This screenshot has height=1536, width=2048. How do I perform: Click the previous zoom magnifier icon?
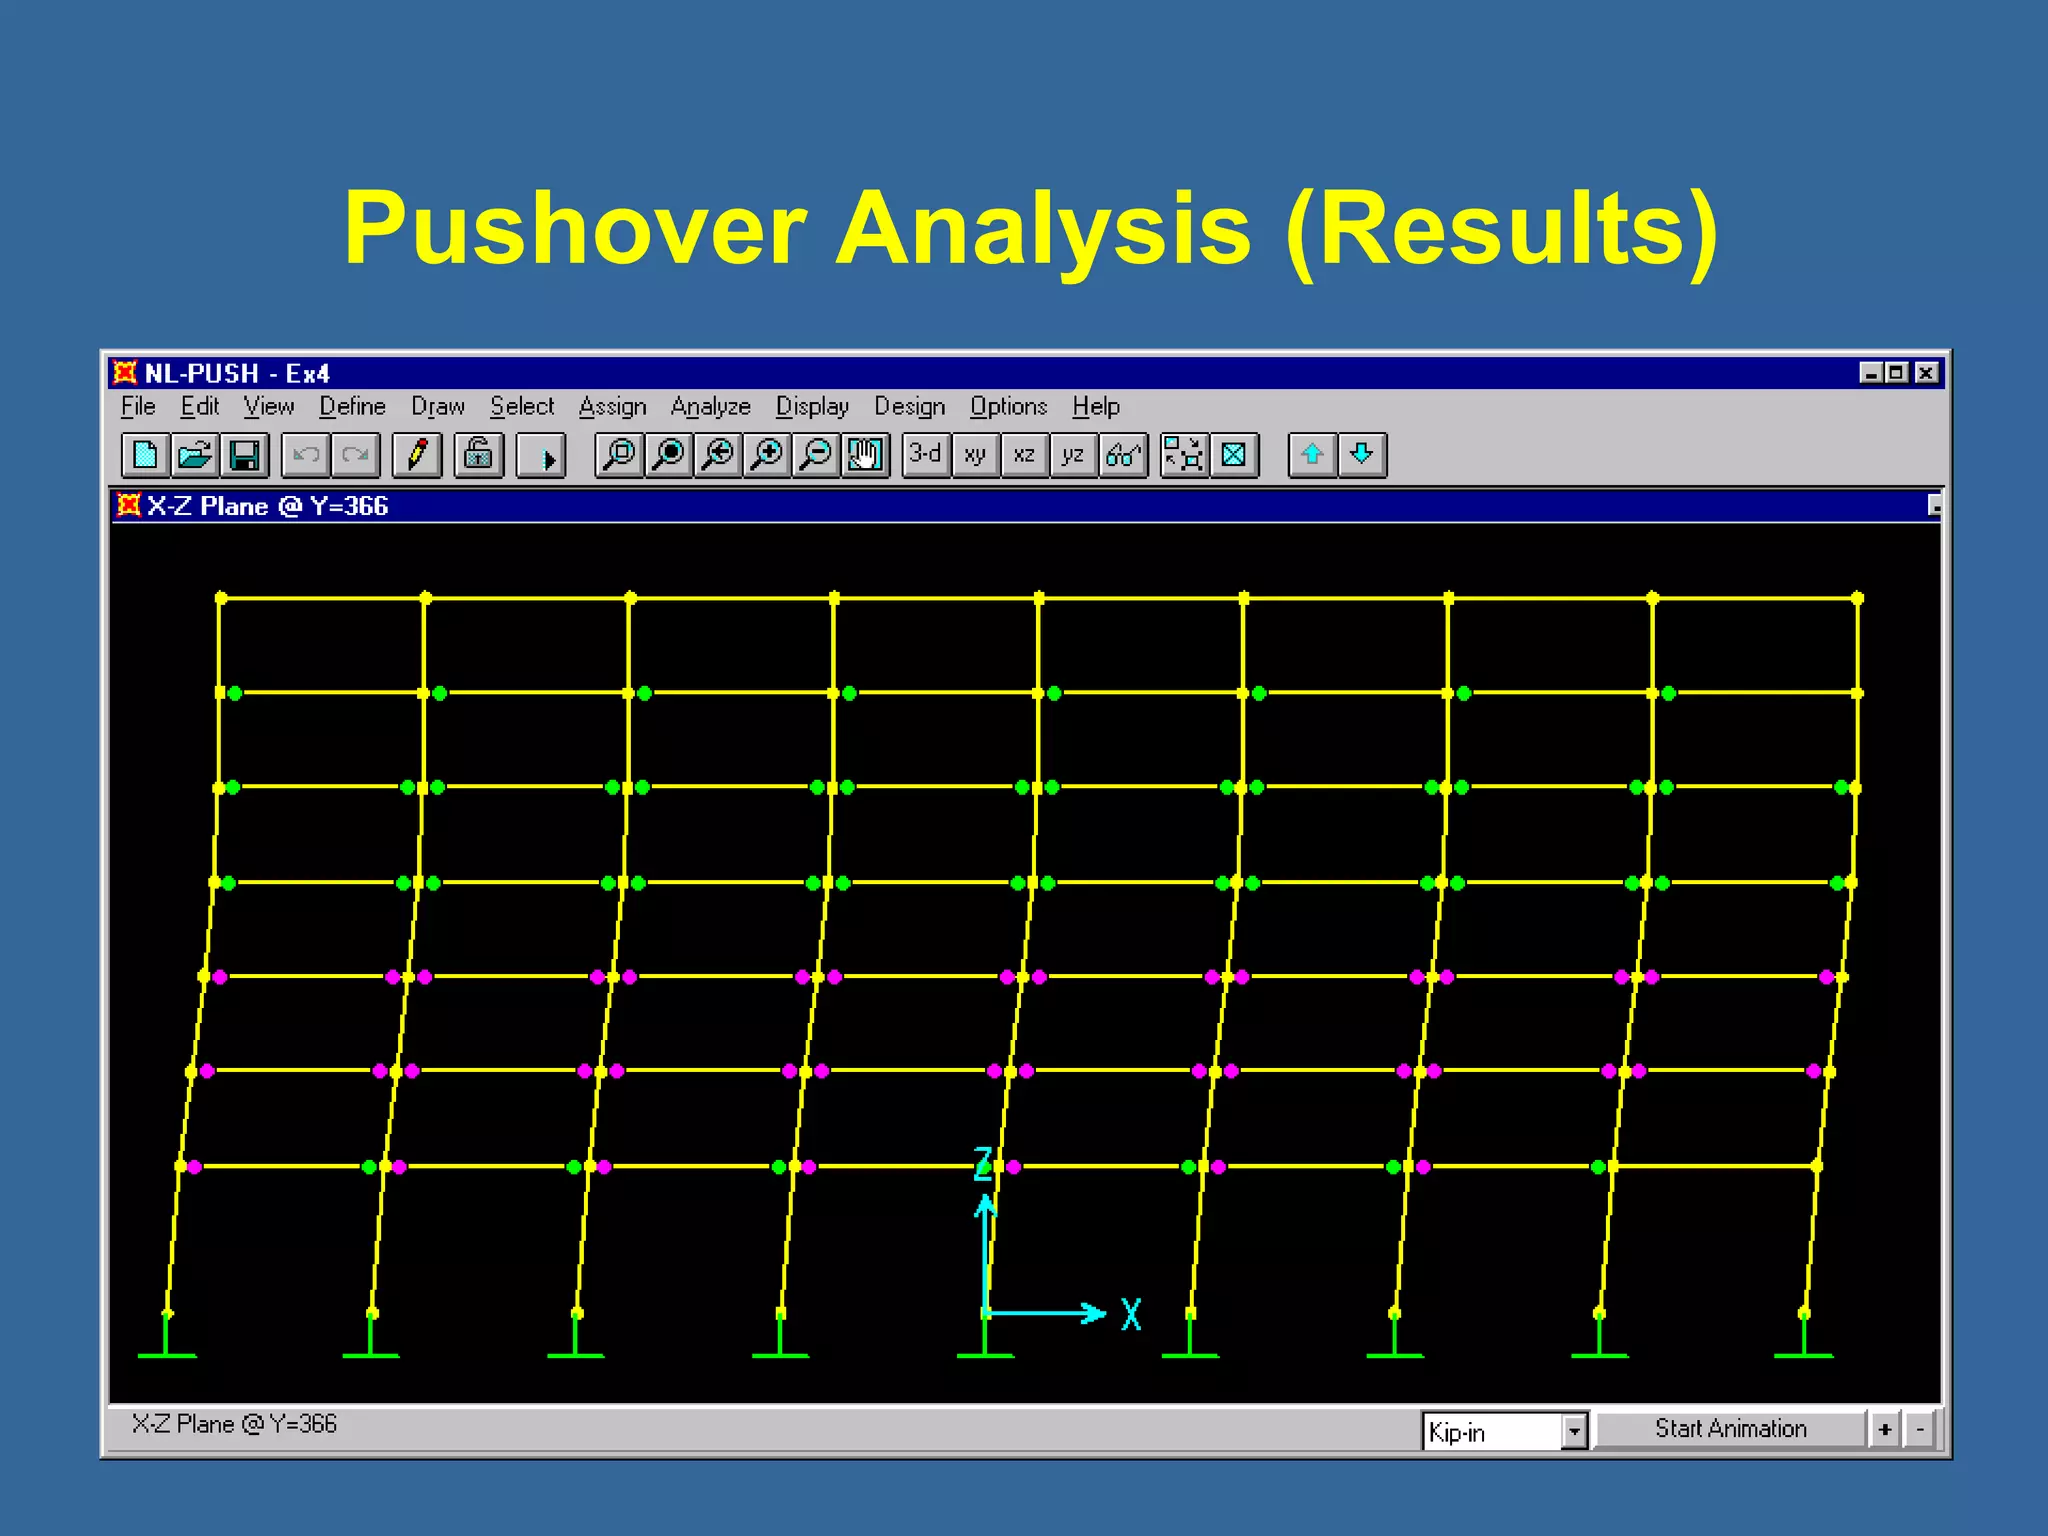point(718,455)
